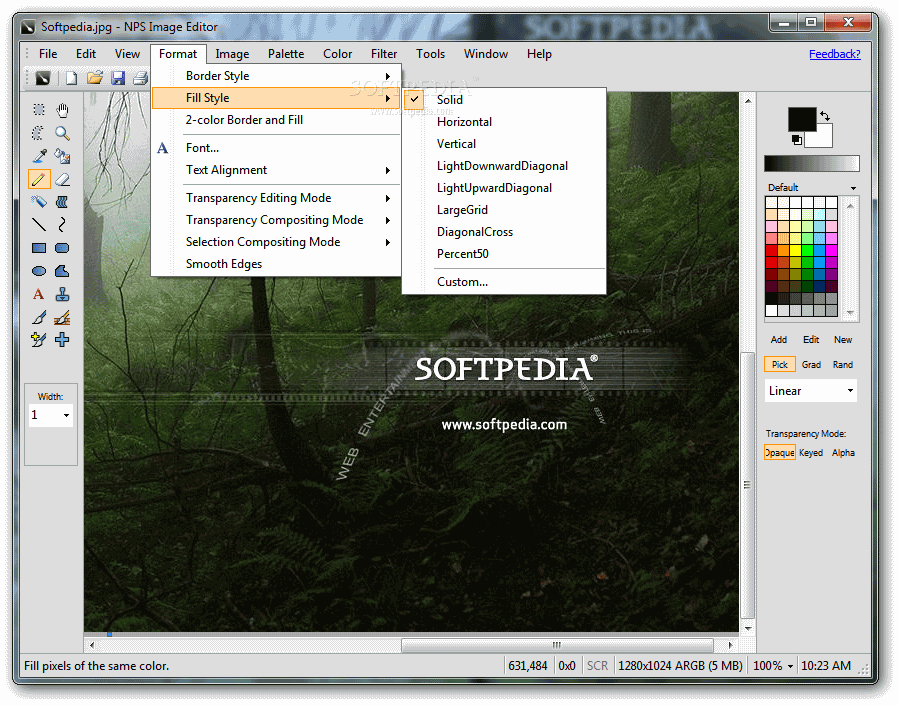
Task: Click the Add palette color button
Action: 779,340
